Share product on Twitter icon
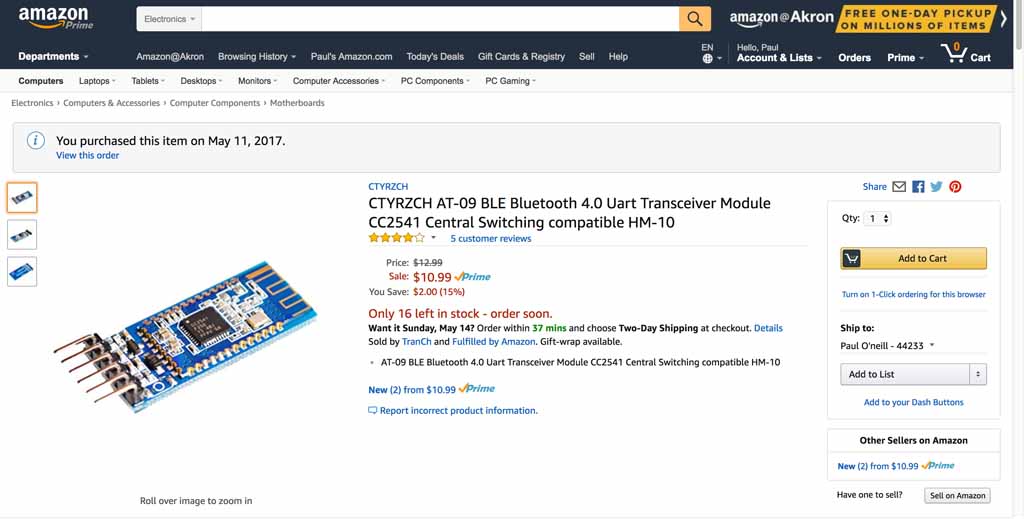 pyautogui.click(x=936, y=187)
